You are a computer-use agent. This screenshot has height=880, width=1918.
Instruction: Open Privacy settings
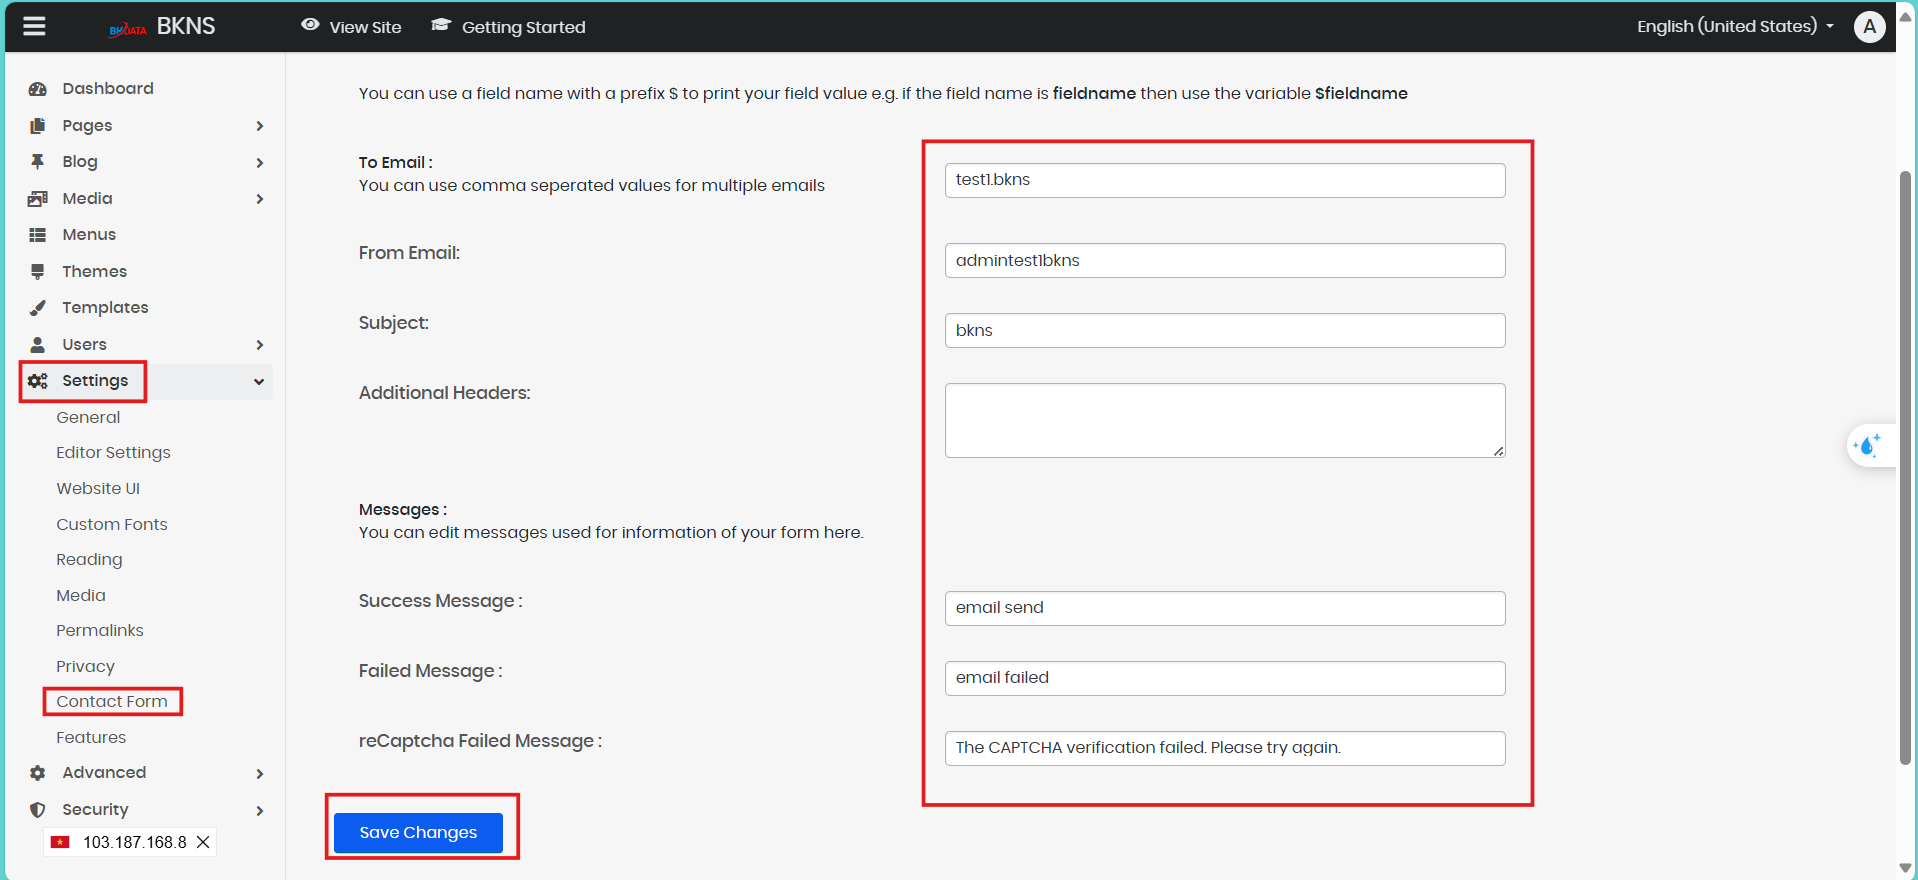click(x=85, y=666)
